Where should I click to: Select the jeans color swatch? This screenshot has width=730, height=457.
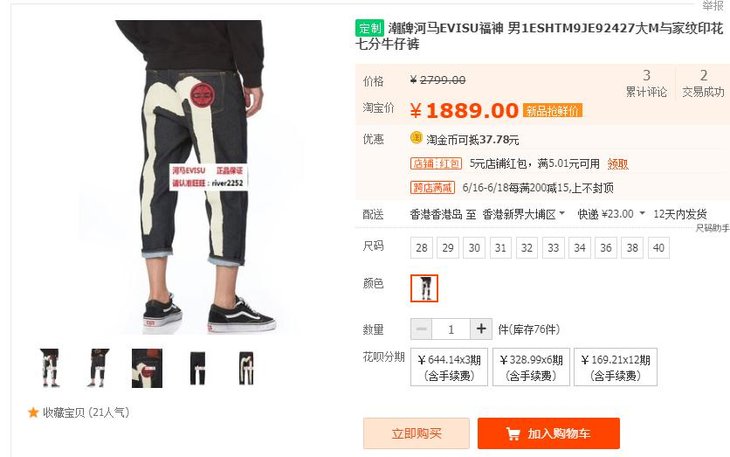[424, 288]
